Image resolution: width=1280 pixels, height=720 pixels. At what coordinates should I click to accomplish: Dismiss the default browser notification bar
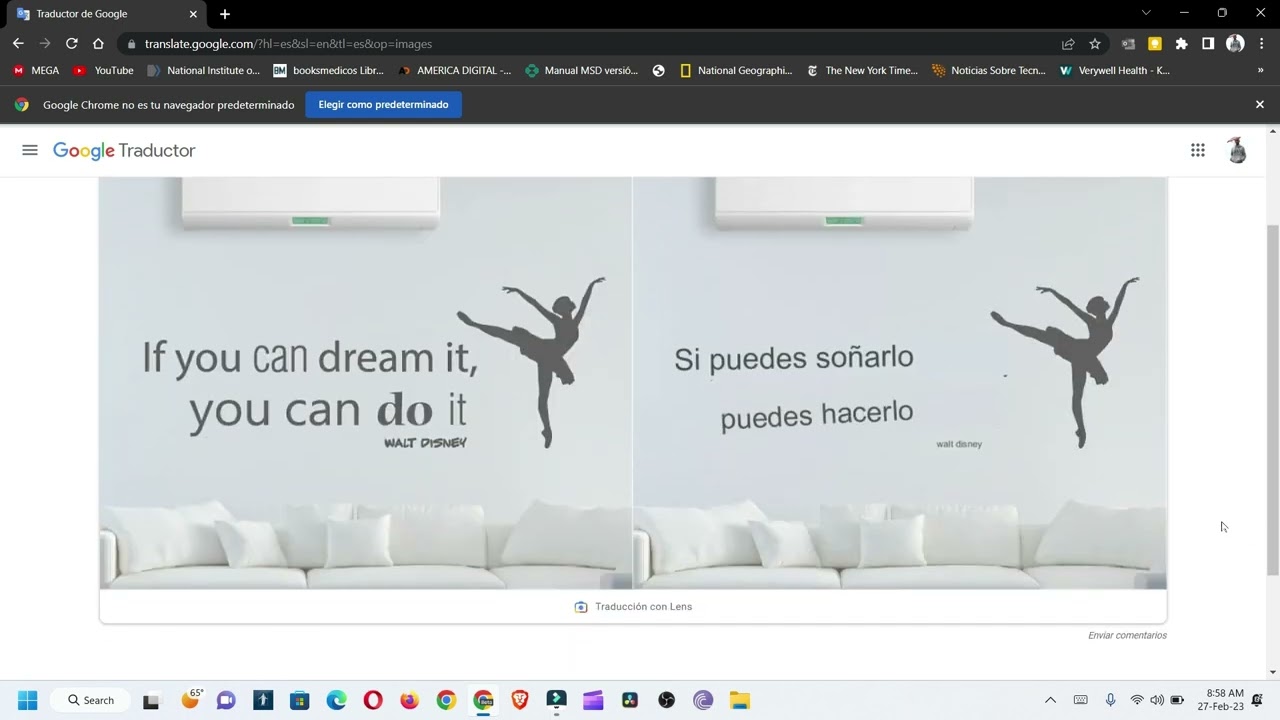[x=1260, y=104]
